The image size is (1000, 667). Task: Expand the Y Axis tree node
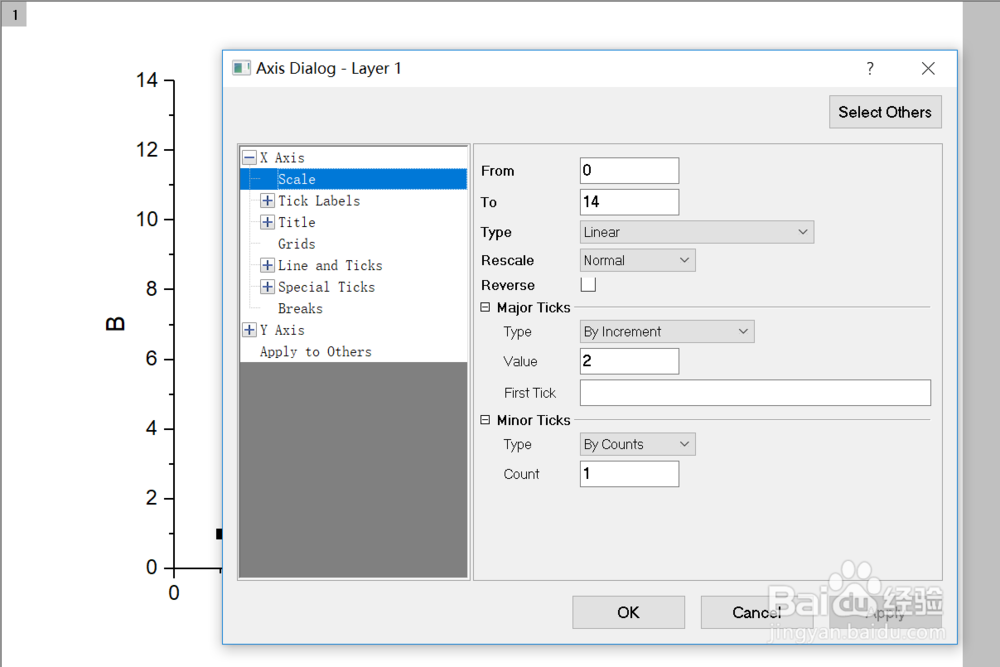249,330
